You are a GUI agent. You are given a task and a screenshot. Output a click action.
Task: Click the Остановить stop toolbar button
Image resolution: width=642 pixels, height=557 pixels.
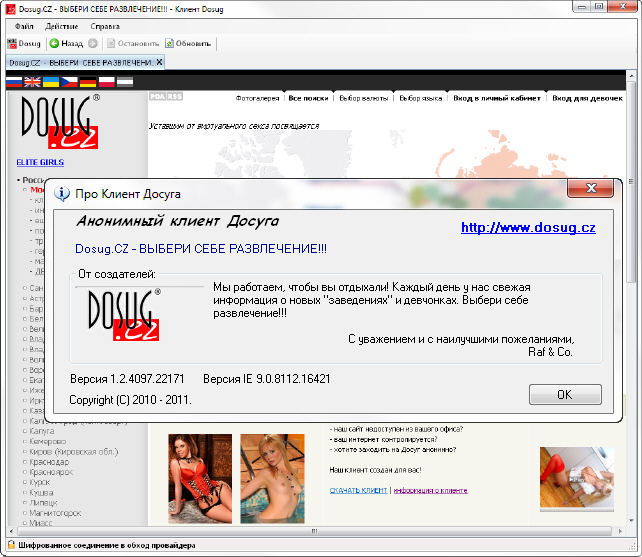click(133, 43)
